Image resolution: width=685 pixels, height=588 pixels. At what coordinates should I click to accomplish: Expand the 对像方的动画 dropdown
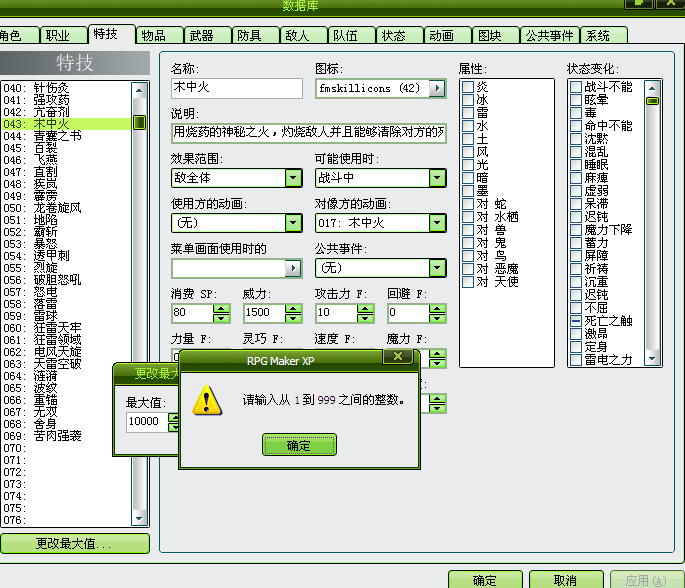point(437,223)
